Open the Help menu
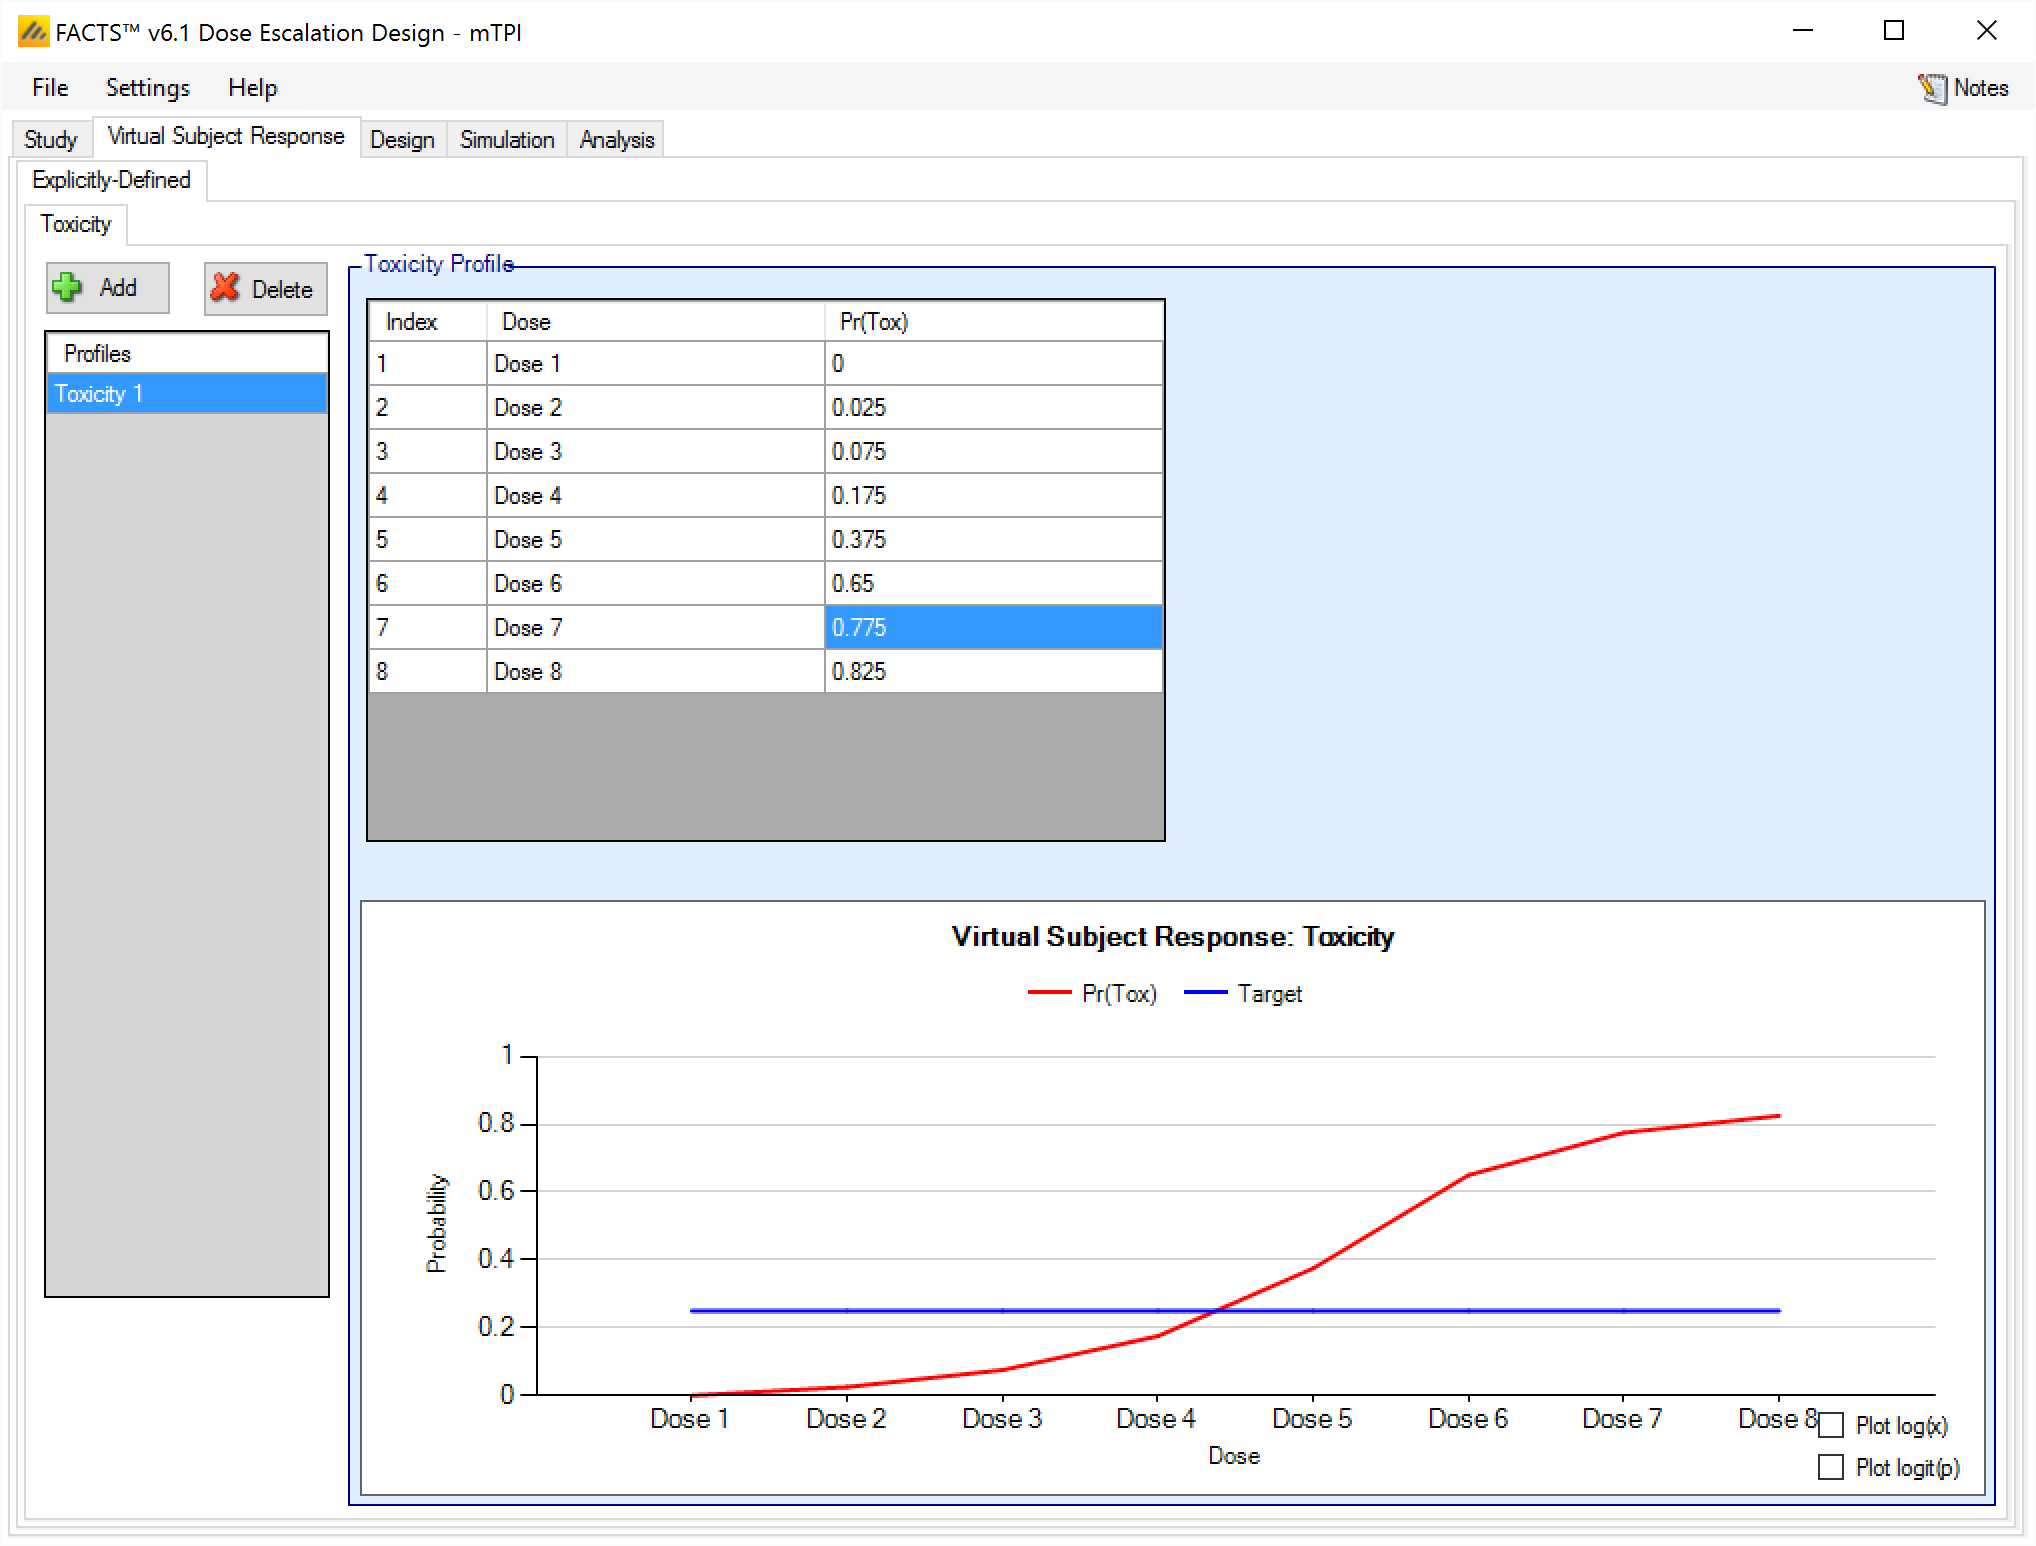This screenshot has width=2036, height=1546. point(252,88)
